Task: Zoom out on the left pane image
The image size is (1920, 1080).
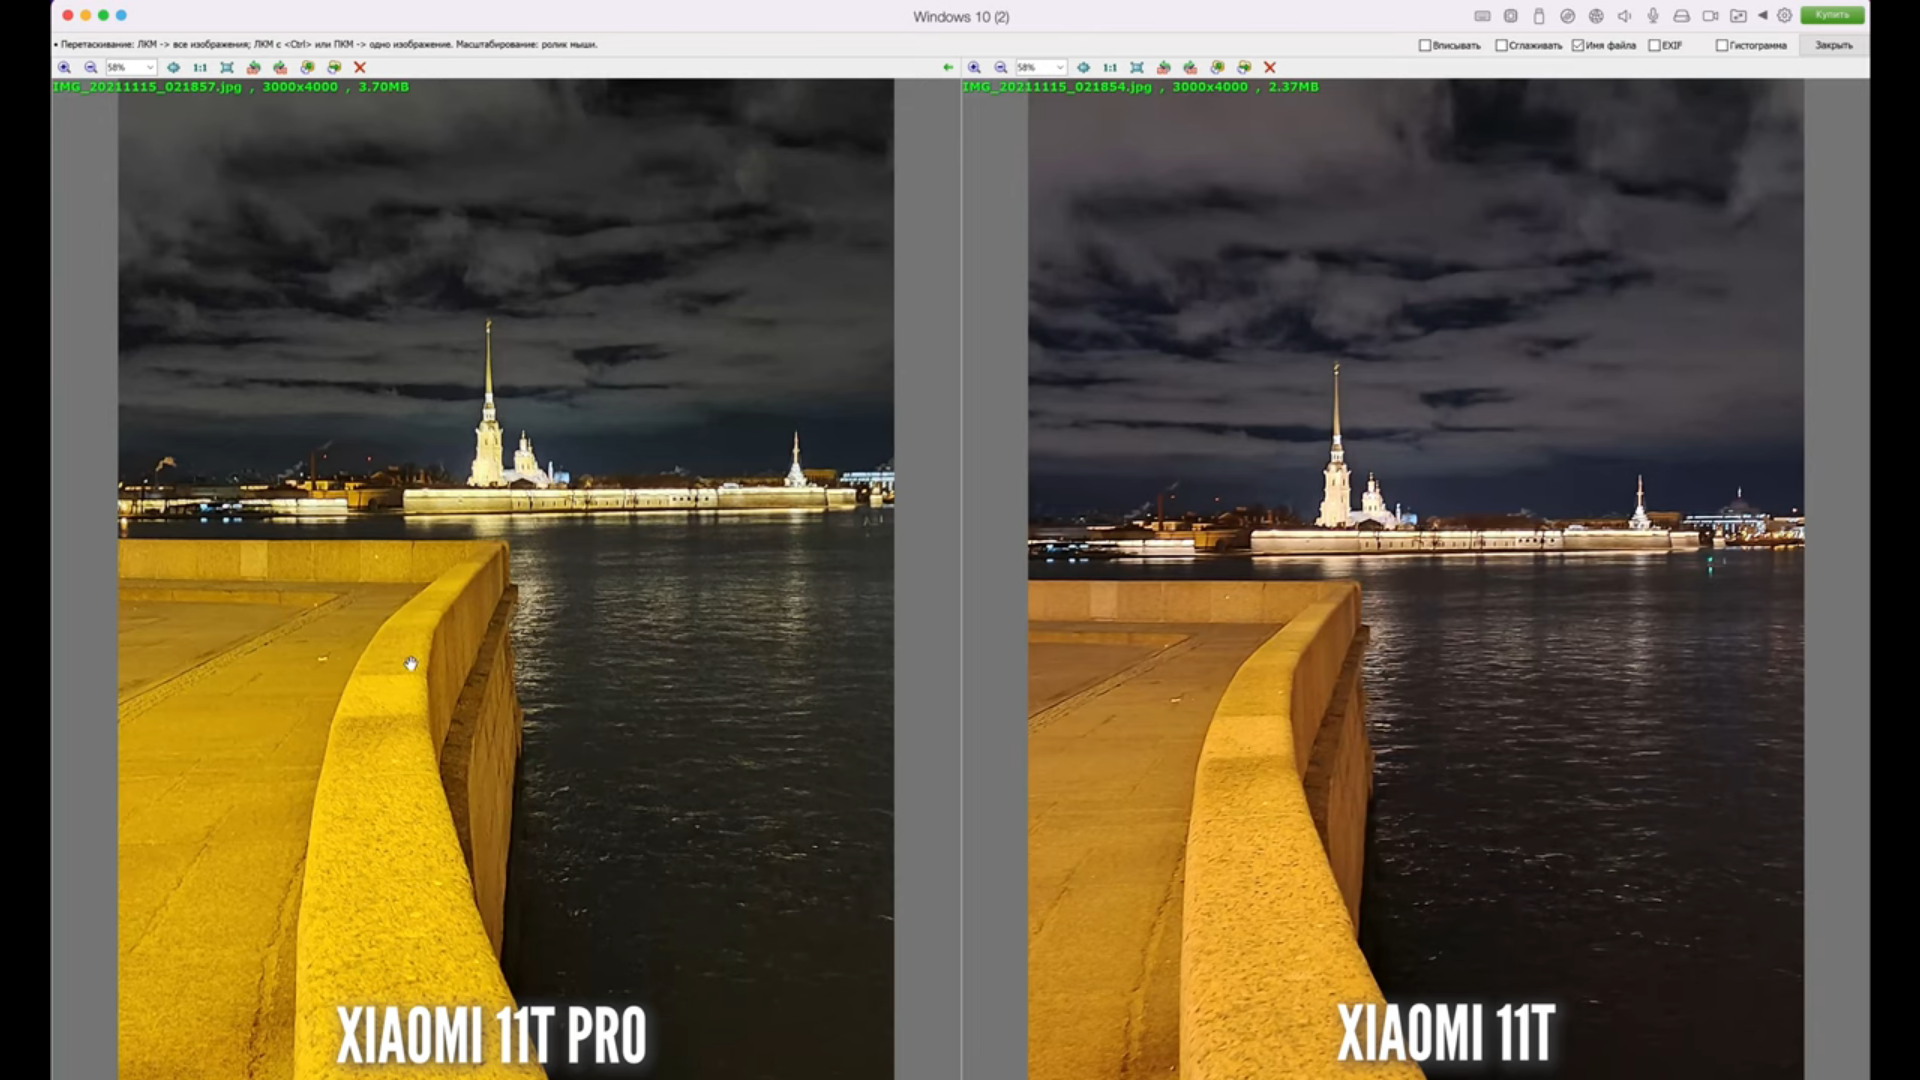Action: pyautogui.click(x=91, y=67)
